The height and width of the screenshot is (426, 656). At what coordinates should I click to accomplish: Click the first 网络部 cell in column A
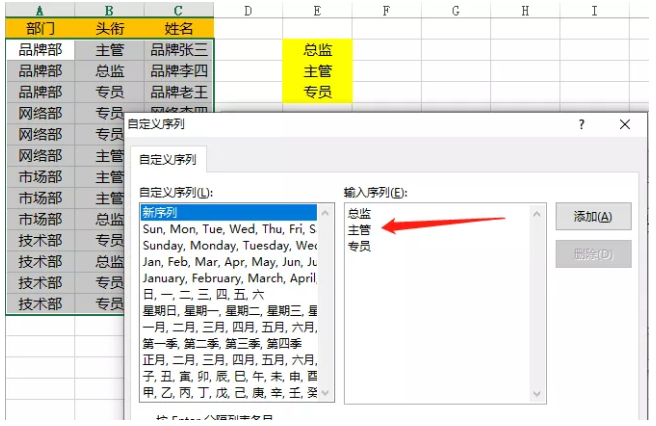(40, 113)
